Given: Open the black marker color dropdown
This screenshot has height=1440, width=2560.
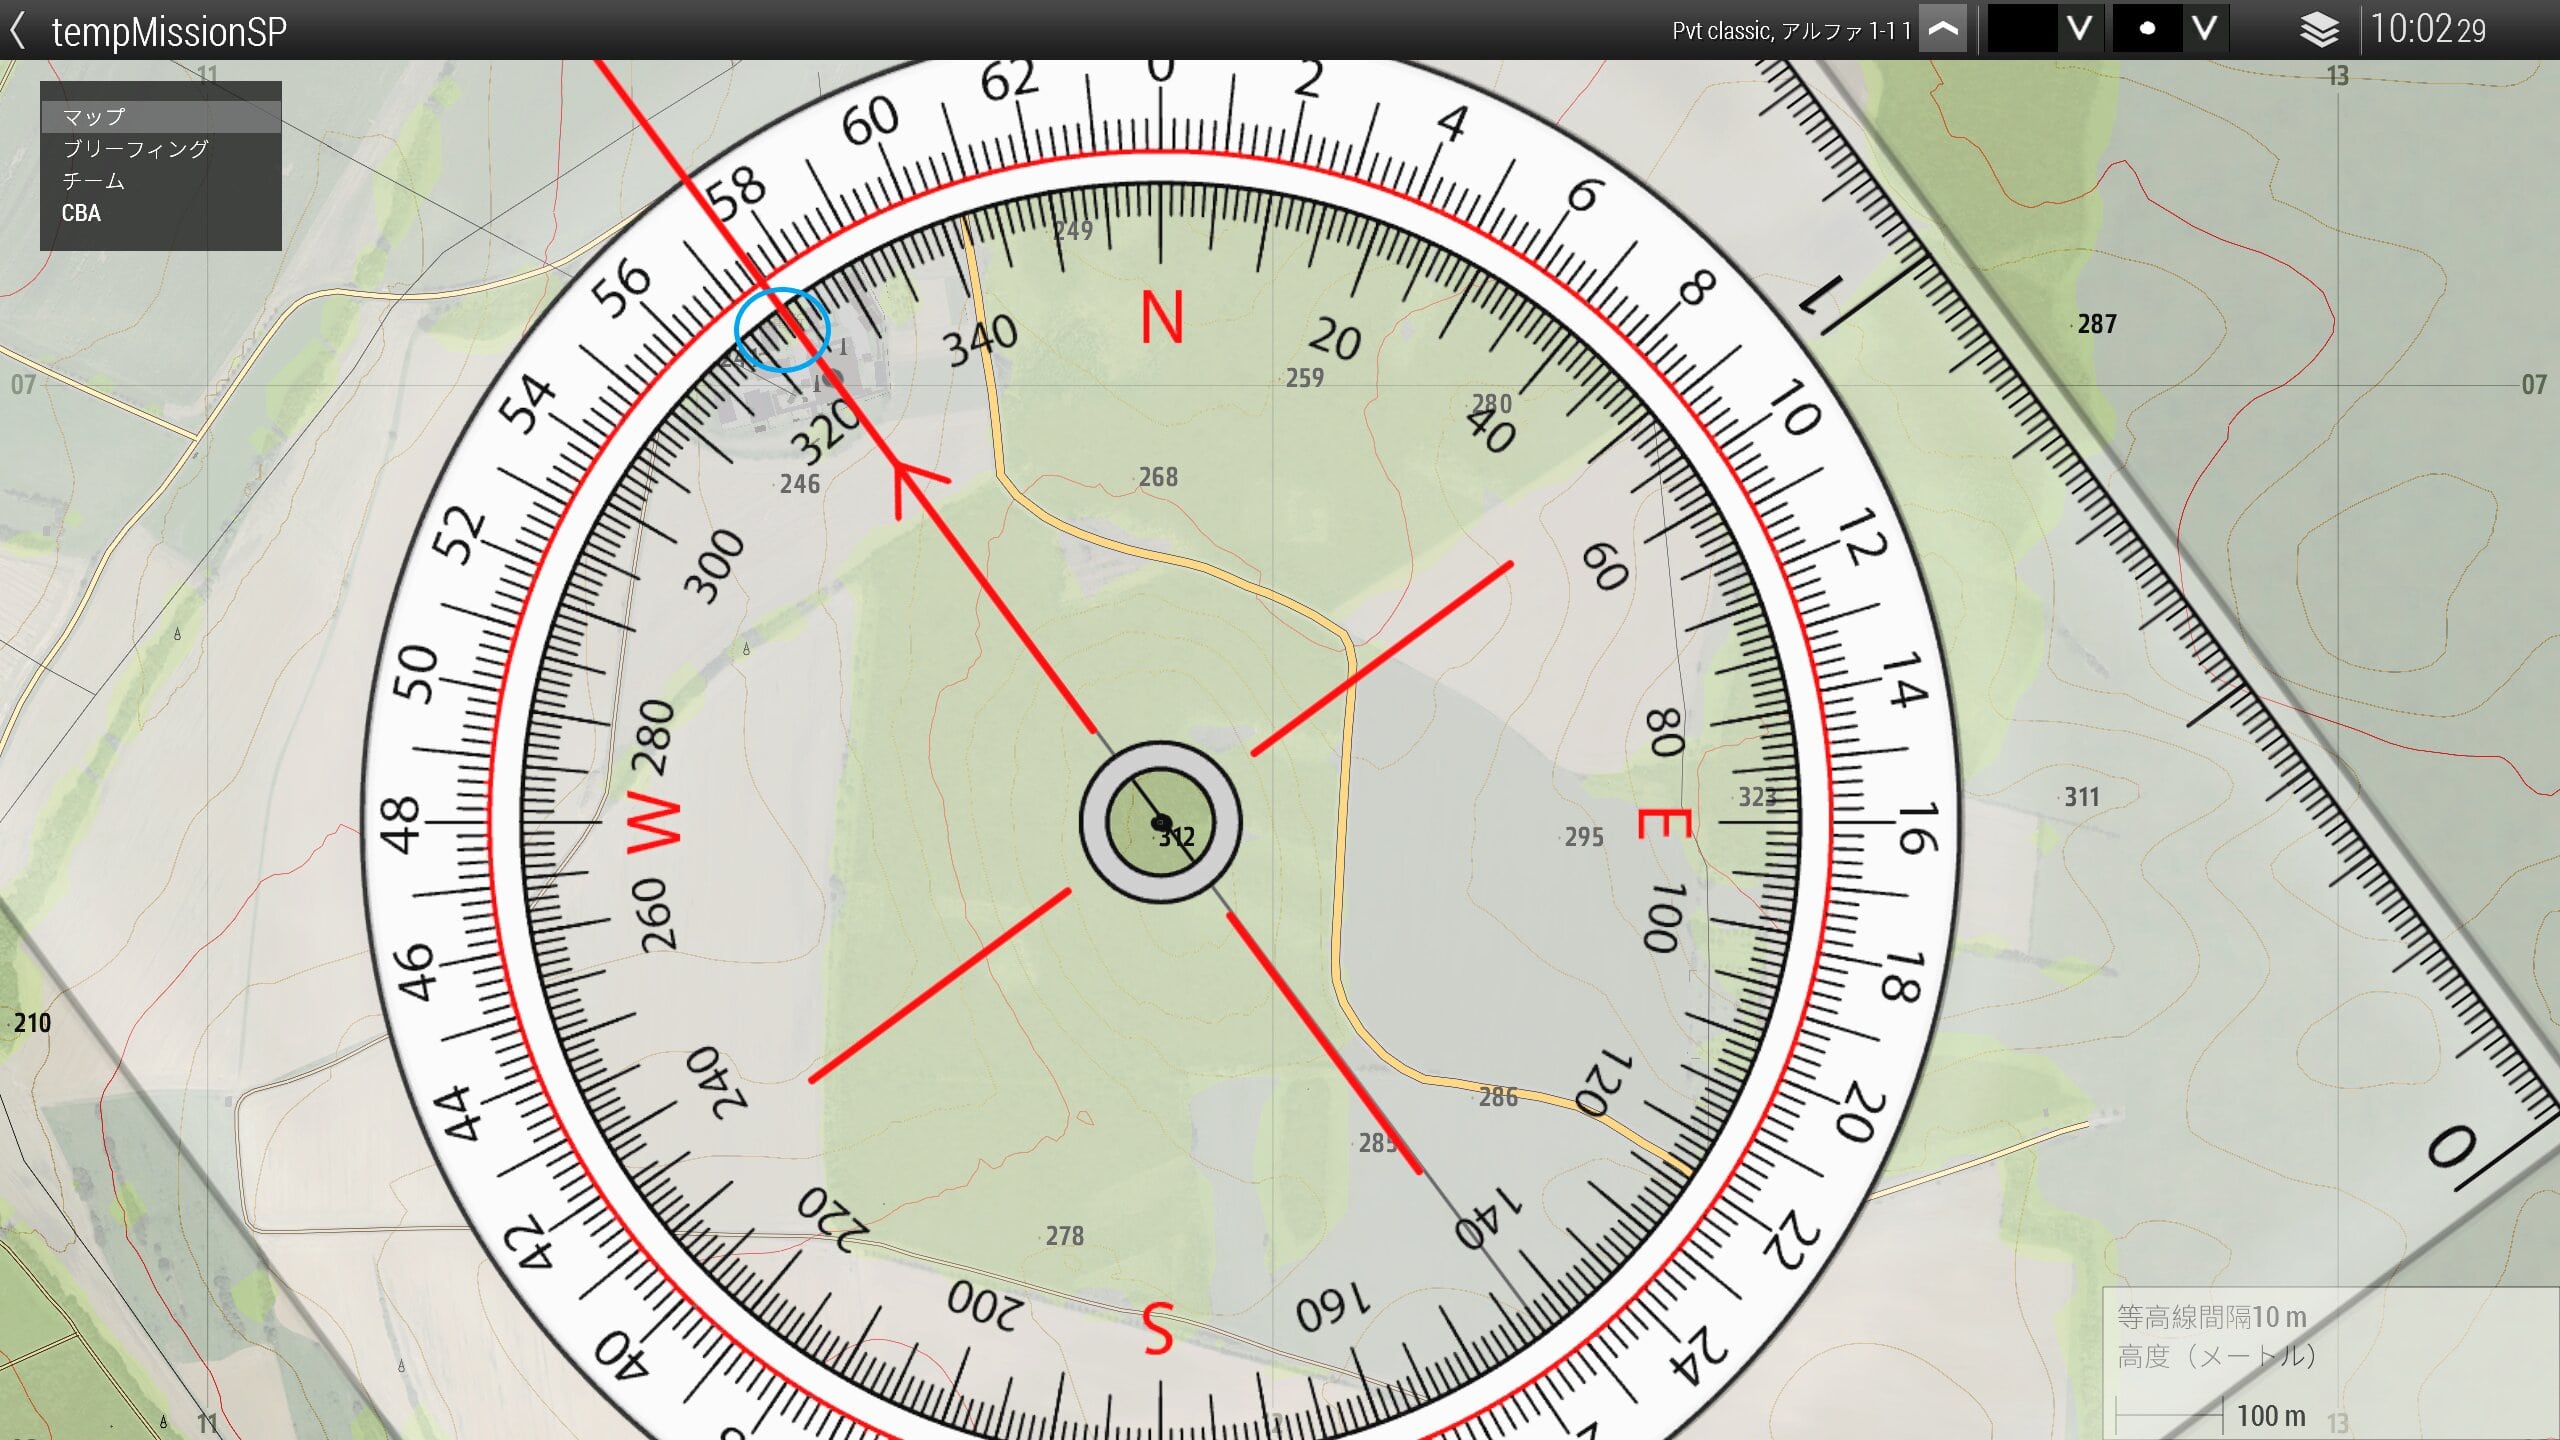Looking at the screenshot, I should 2080,29.
